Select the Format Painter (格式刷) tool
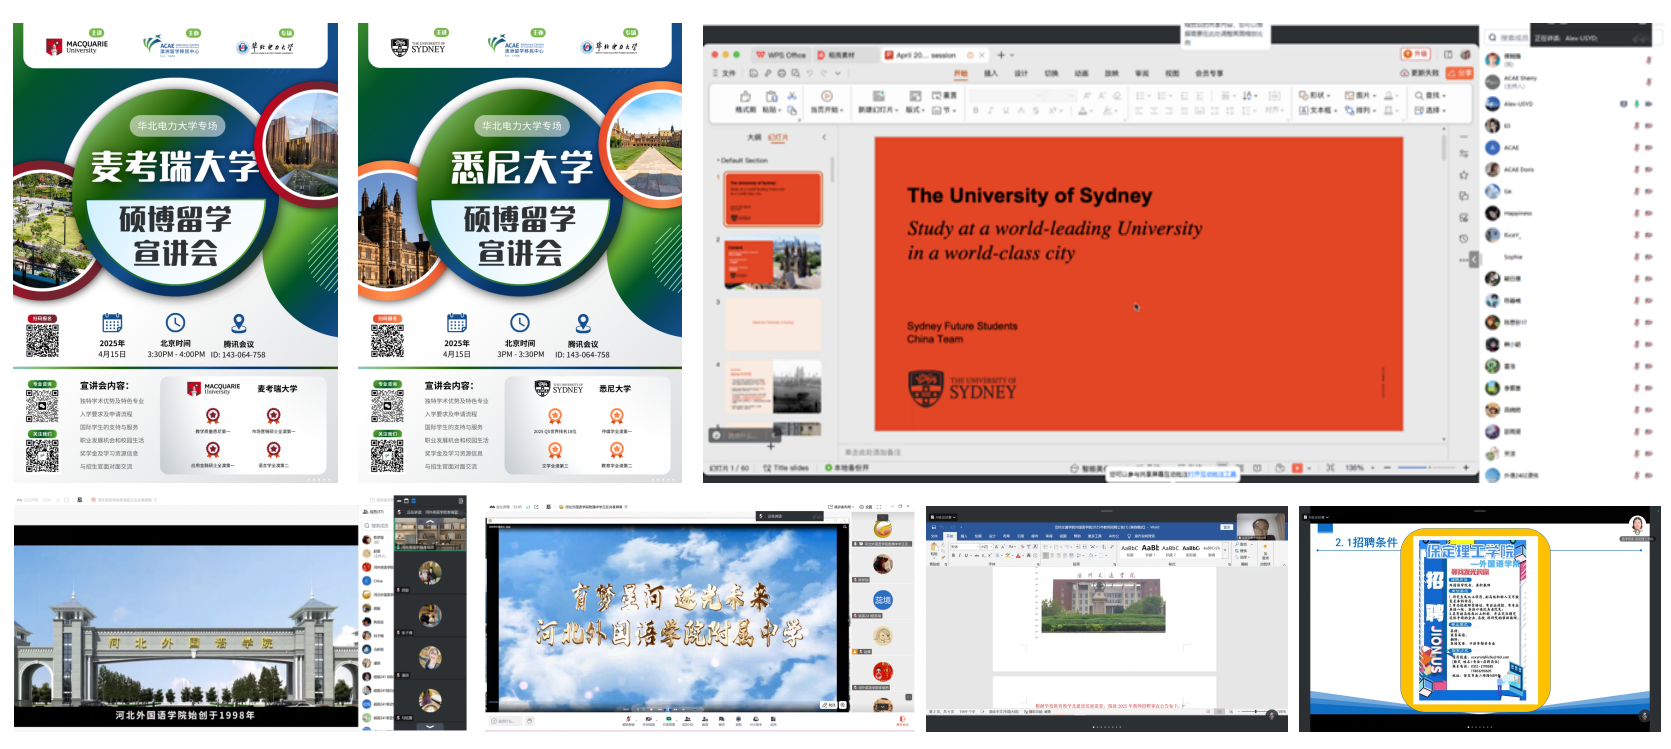 [x=745, y=101]
